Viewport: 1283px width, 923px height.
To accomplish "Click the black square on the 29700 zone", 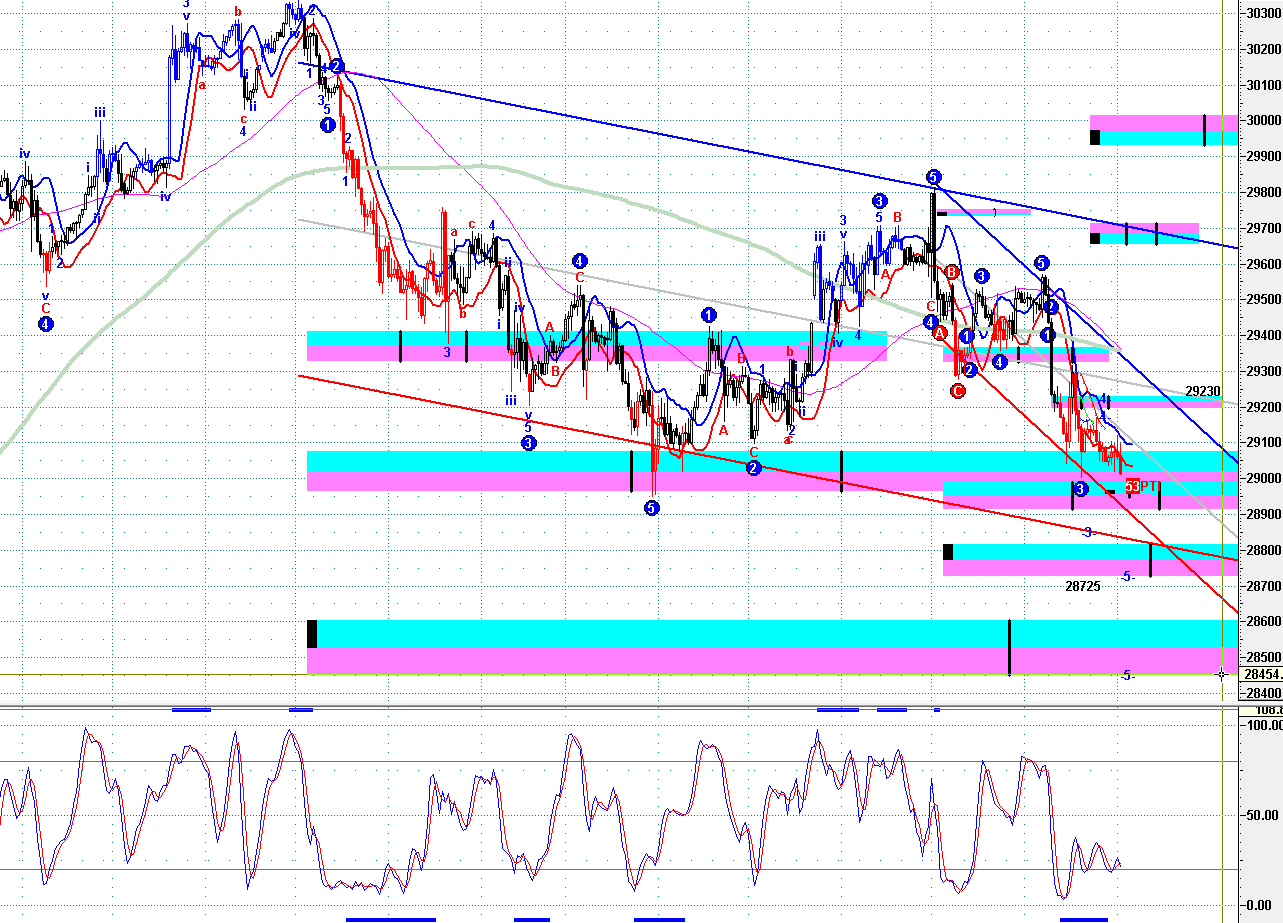I will (1095, 238).
